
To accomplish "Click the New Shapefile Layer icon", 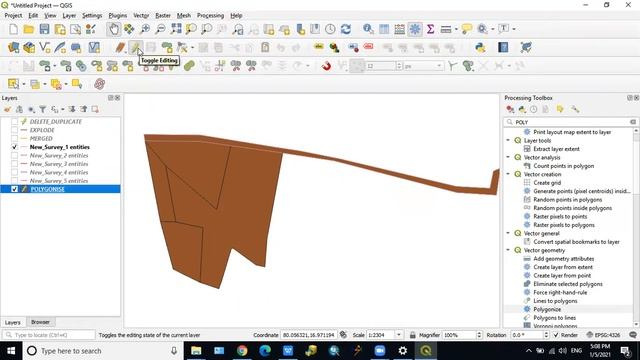I will (44, 47).
